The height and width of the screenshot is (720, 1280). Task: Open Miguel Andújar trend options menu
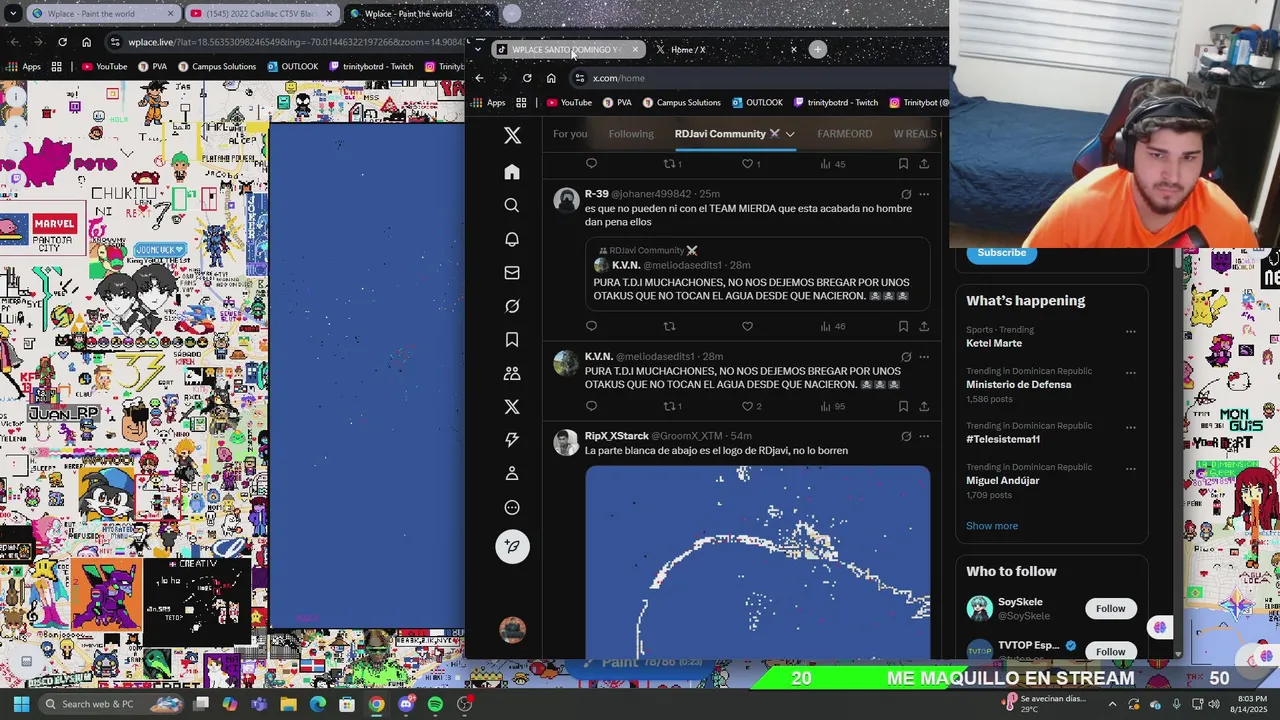pos(1131,468)
